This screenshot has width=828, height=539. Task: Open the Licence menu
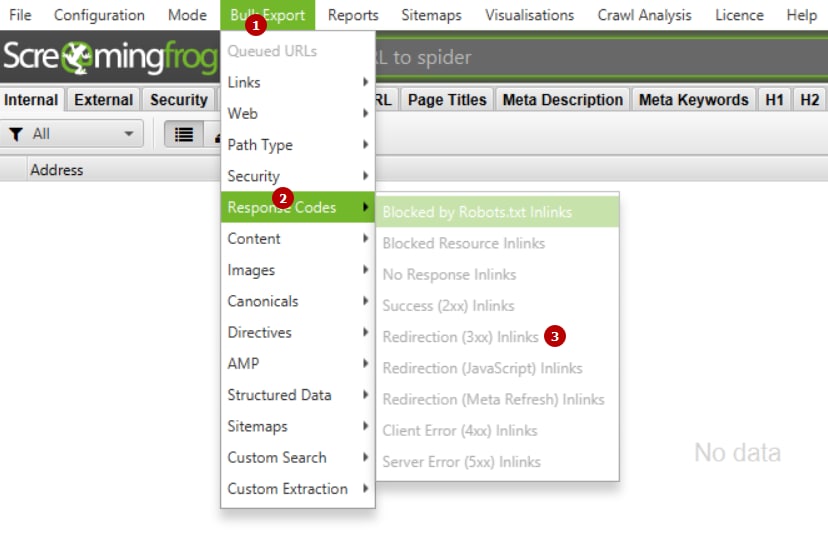pyautogui.click(x=739, y=15)
